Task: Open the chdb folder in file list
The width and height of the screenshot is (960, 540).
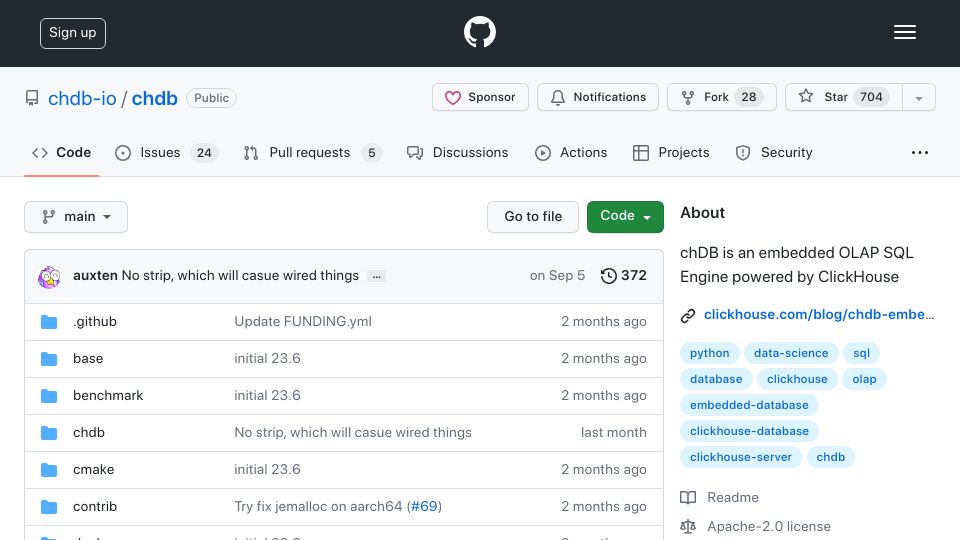Action: pyautogui.click(x=89, y=432)
